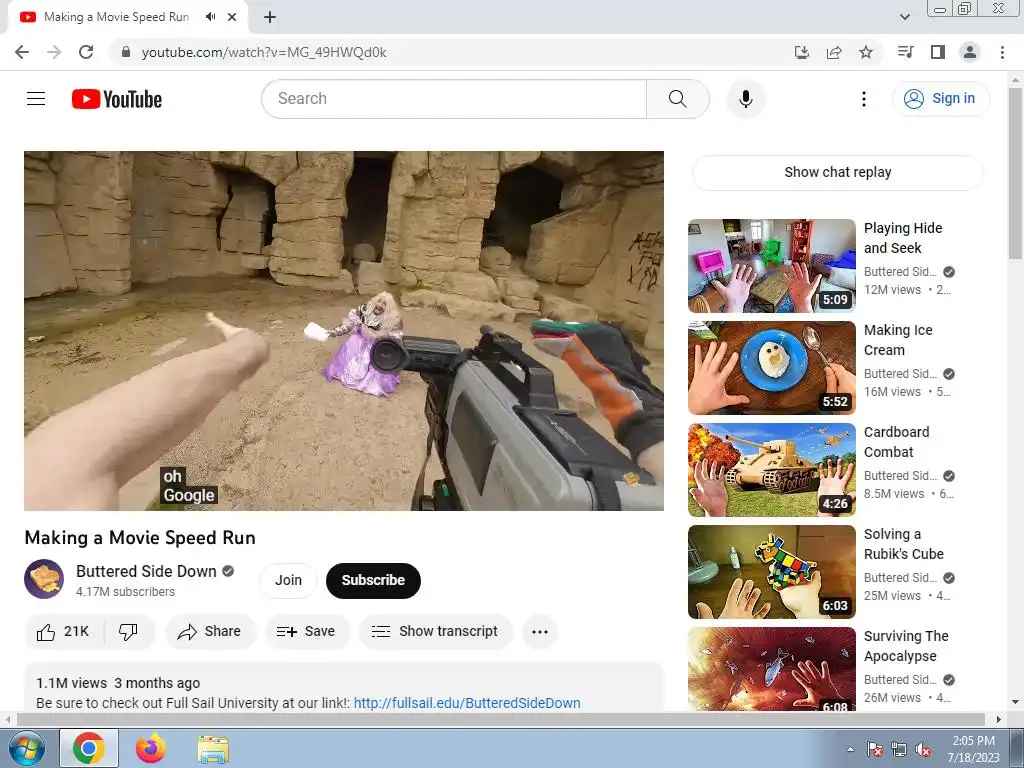Click the Cardboard Combat title
Viewport: 1024px width, 768px height.
pyautogui.click(x=897, y=442)
